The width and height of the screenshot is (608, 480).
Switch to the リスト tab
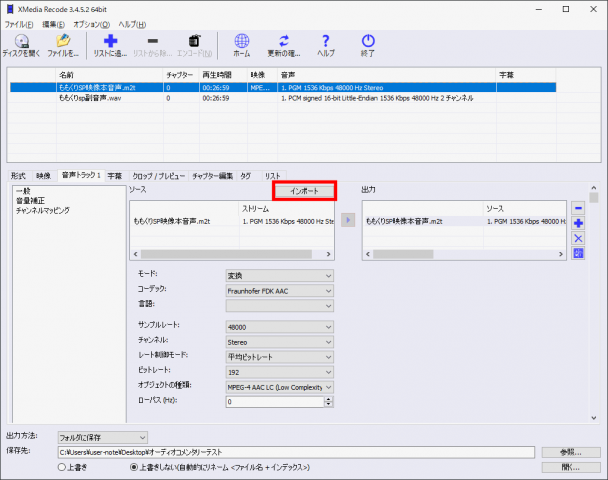coord(273,176)
